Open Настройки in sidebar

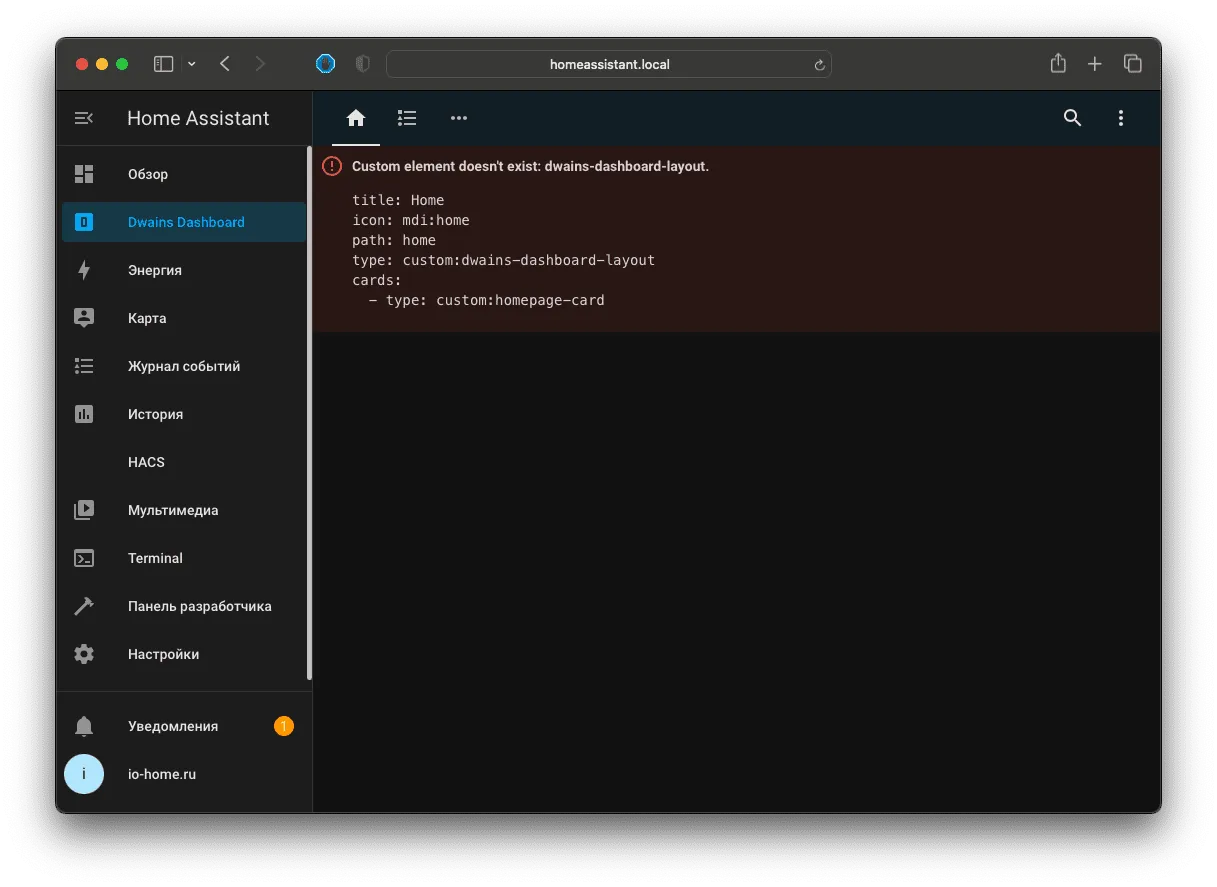click(184, 654)
